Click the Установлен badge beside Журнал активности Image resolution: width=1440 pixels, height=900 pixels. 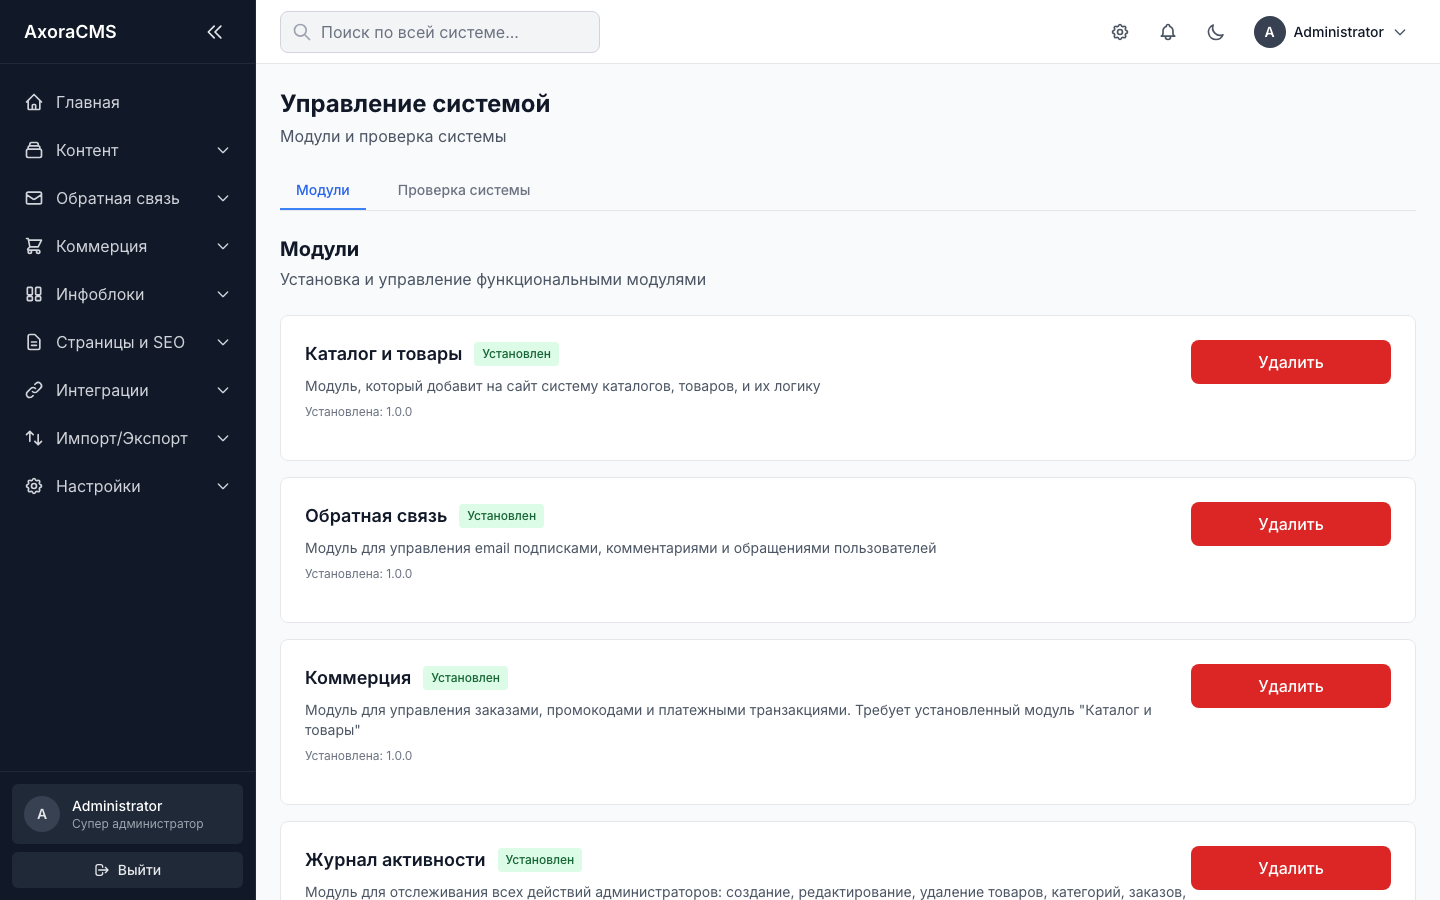[540, 860]
